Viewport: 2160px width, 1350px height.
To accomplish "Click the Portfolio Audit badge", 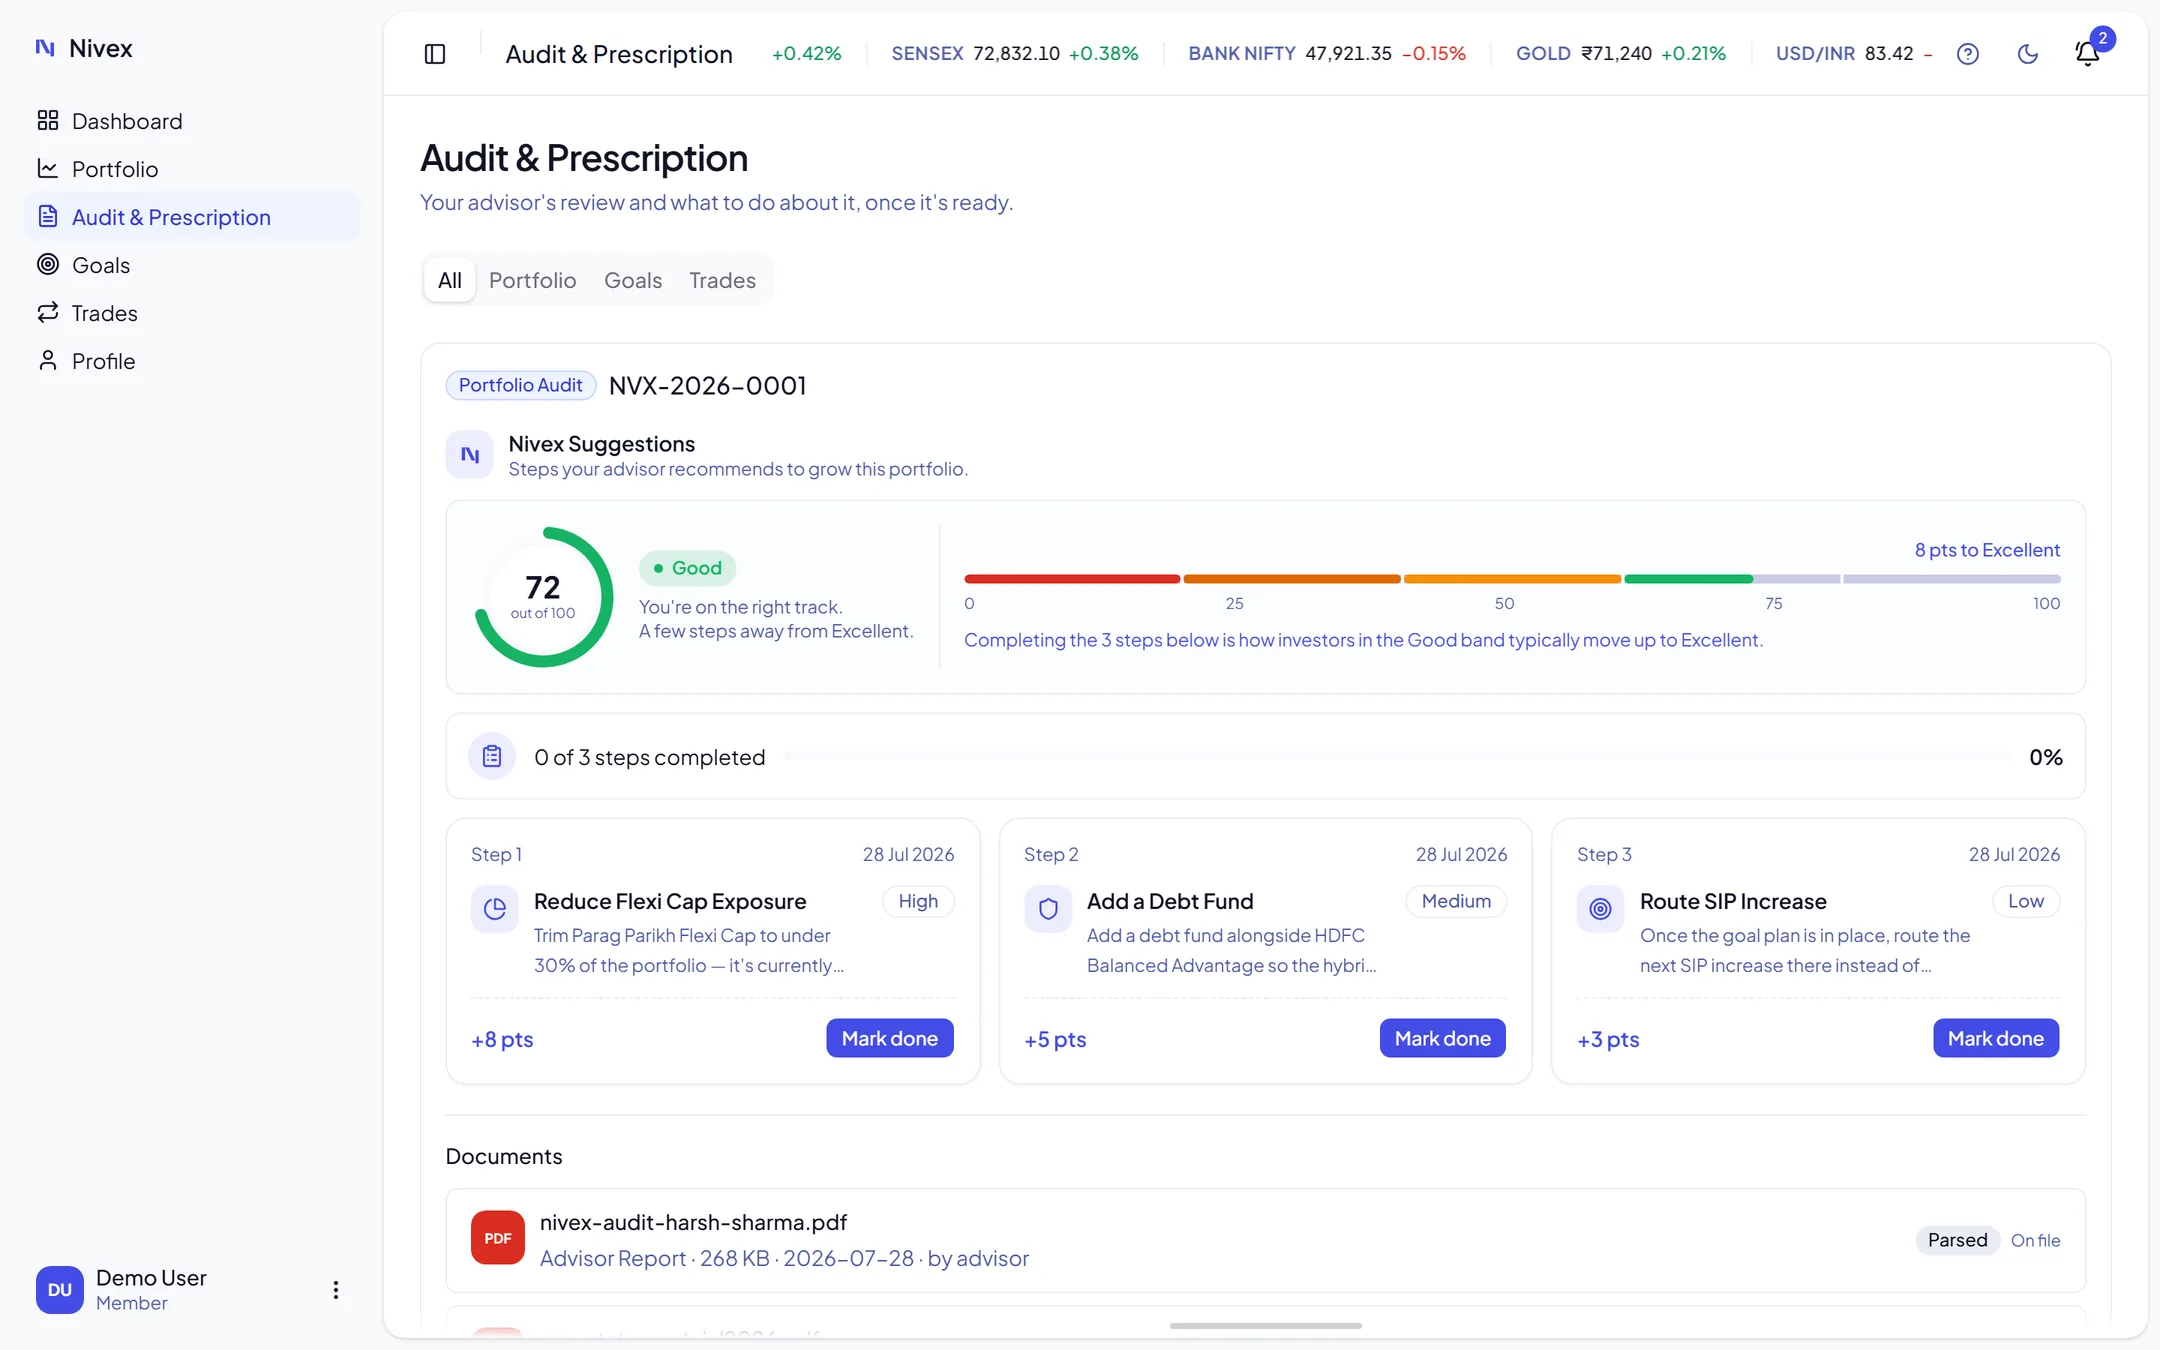I will 521,385.
